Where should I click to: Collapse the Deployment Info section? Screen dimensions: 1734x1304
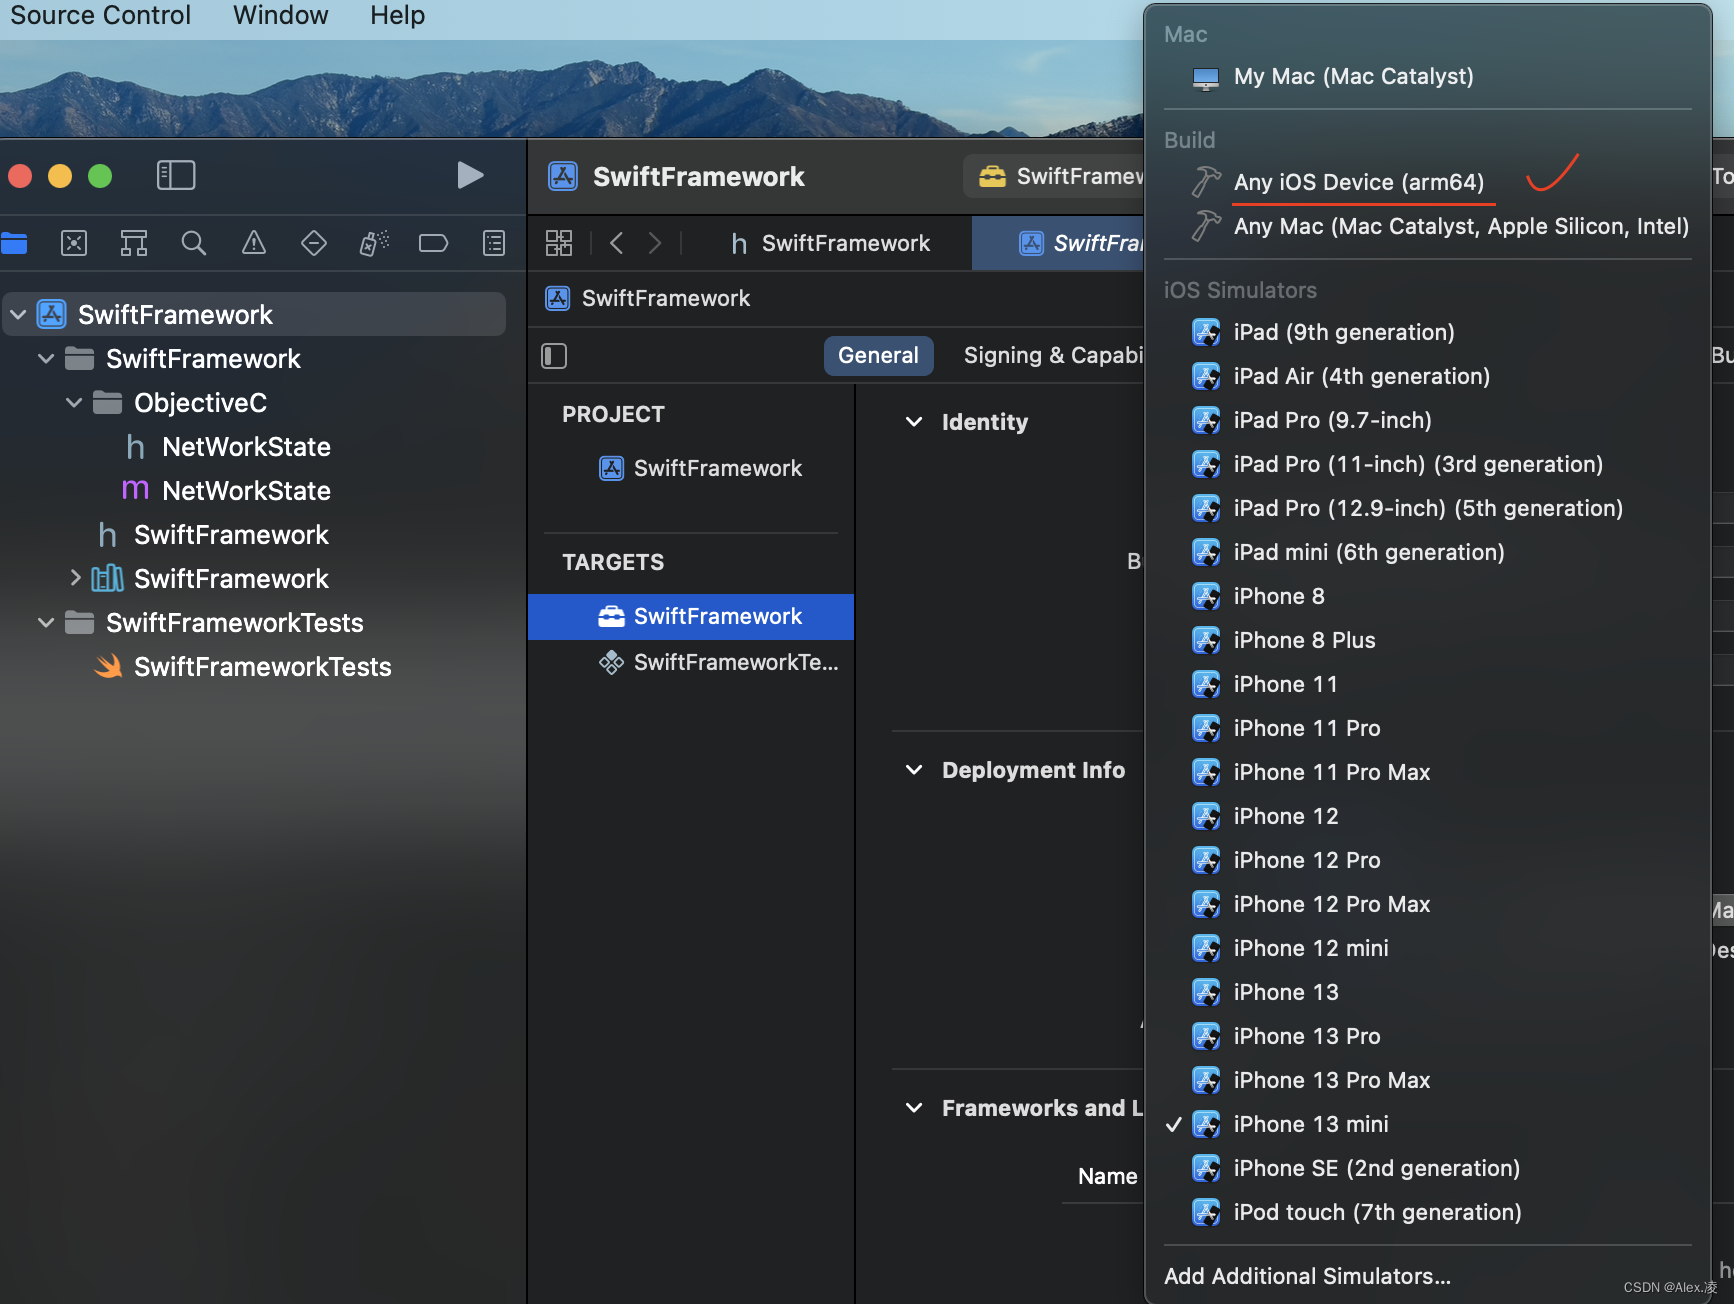914,770
